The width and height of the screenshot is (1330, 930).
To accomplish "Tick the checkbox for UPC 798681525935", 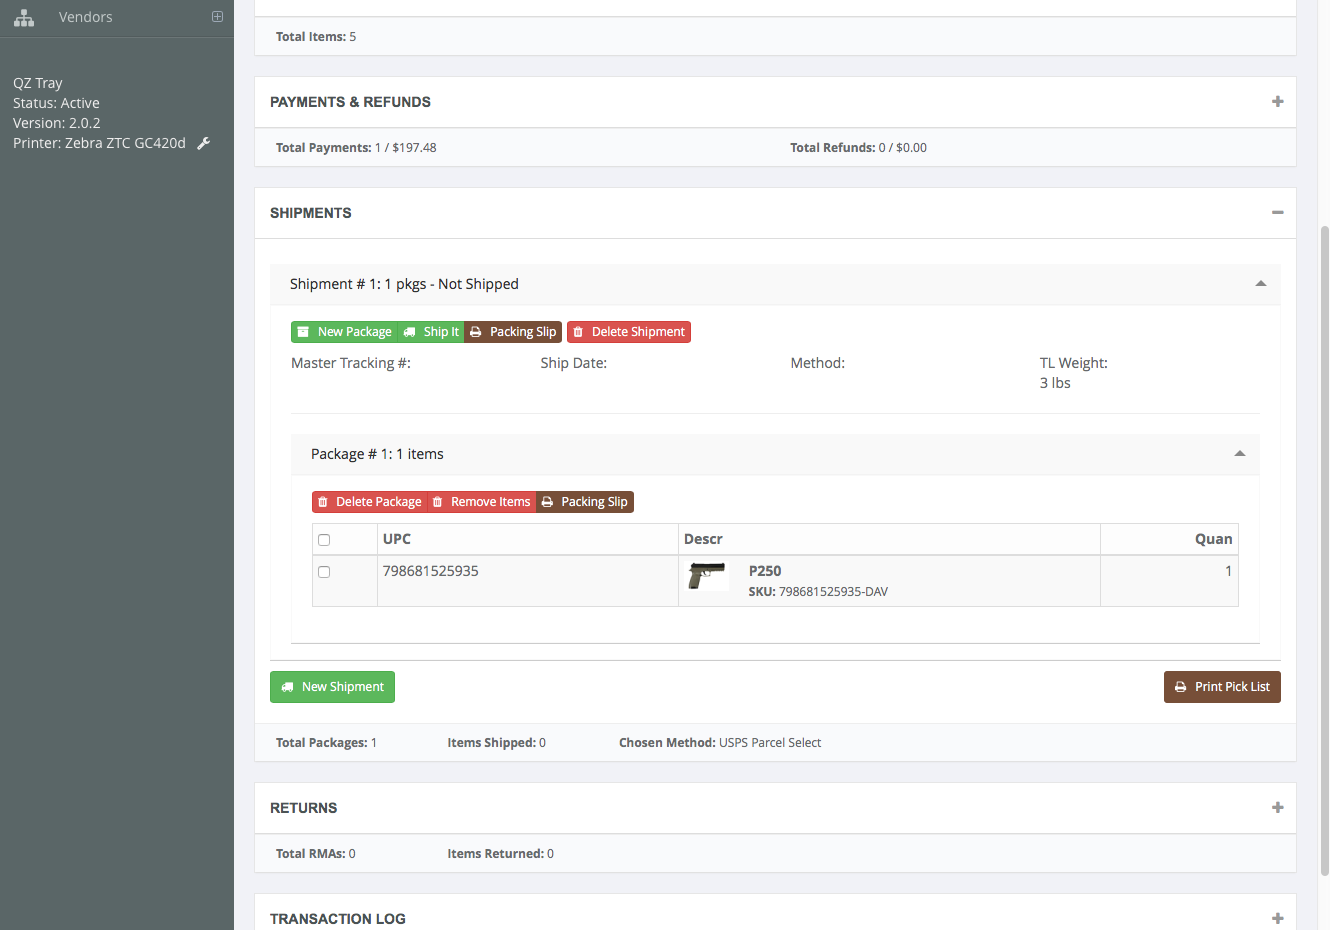I will click(324, 572).
